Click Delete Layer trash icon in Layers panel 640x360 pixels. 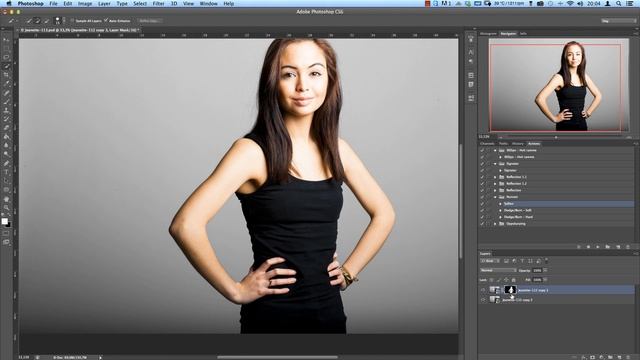(629, 357)
